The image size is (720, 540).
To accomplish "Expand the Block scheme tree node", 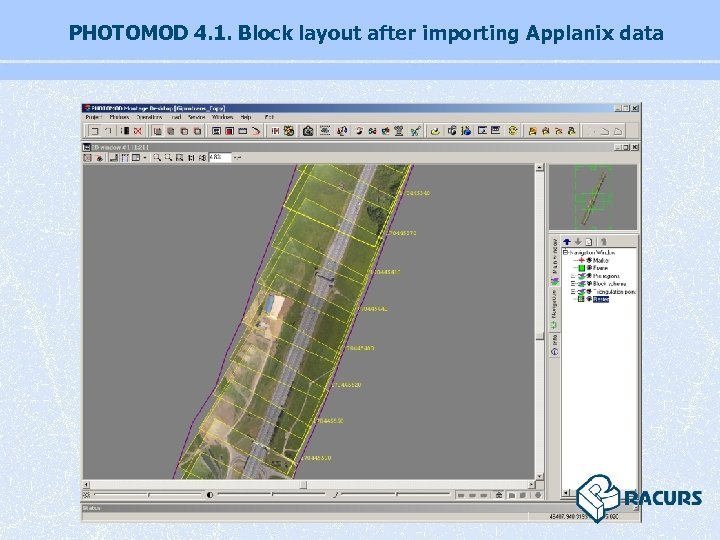I will coord(573,284).
